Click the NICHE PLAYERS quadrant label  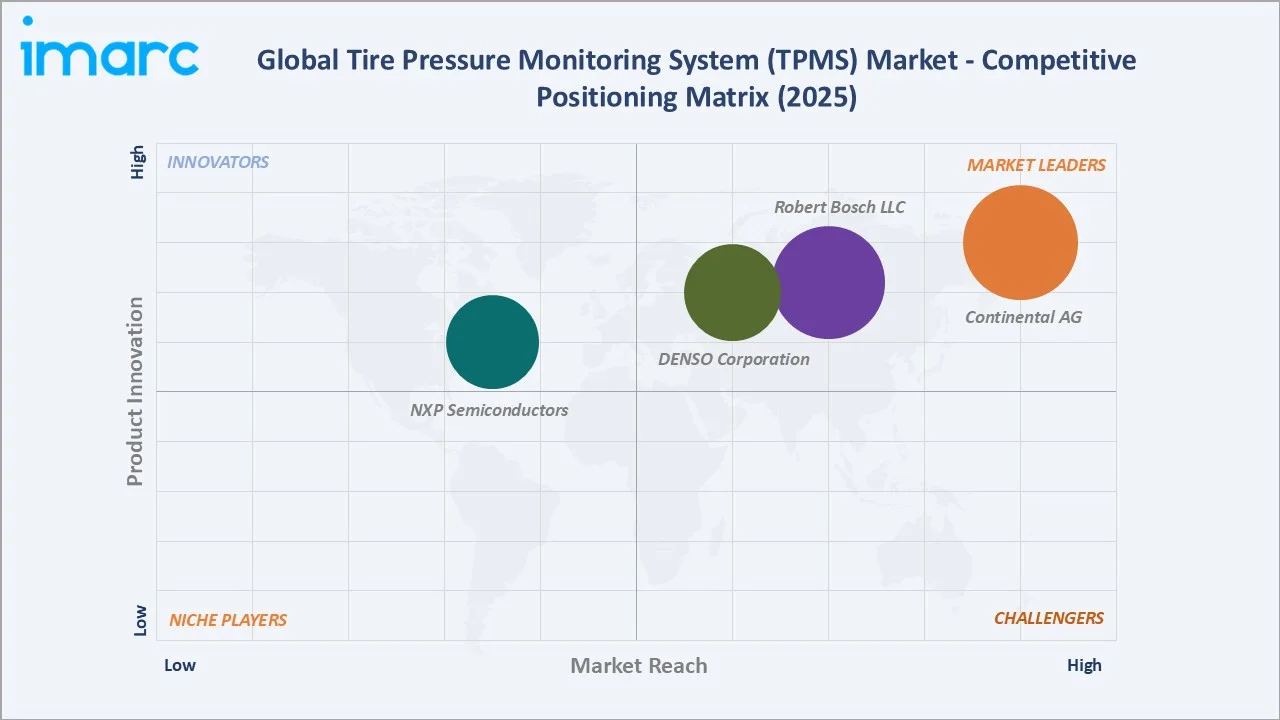point(228,620)
